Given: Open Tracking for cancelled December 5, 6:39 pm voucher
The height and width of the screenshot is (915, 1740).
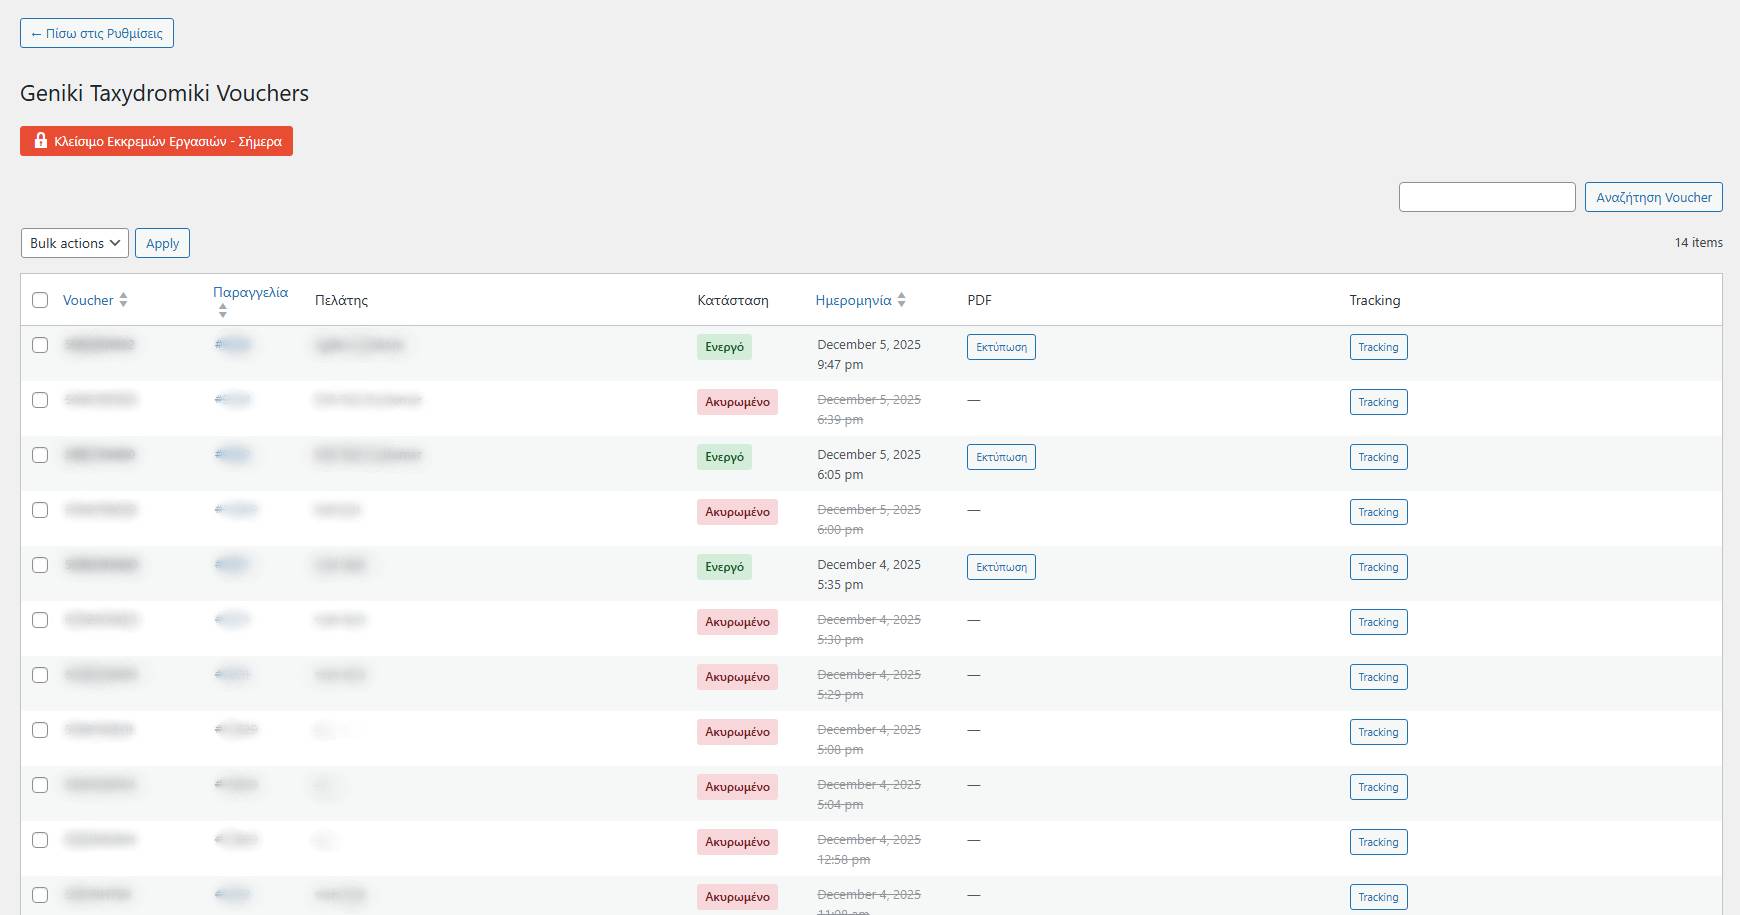Looking at the screenshot, I should pos(1378,402).
